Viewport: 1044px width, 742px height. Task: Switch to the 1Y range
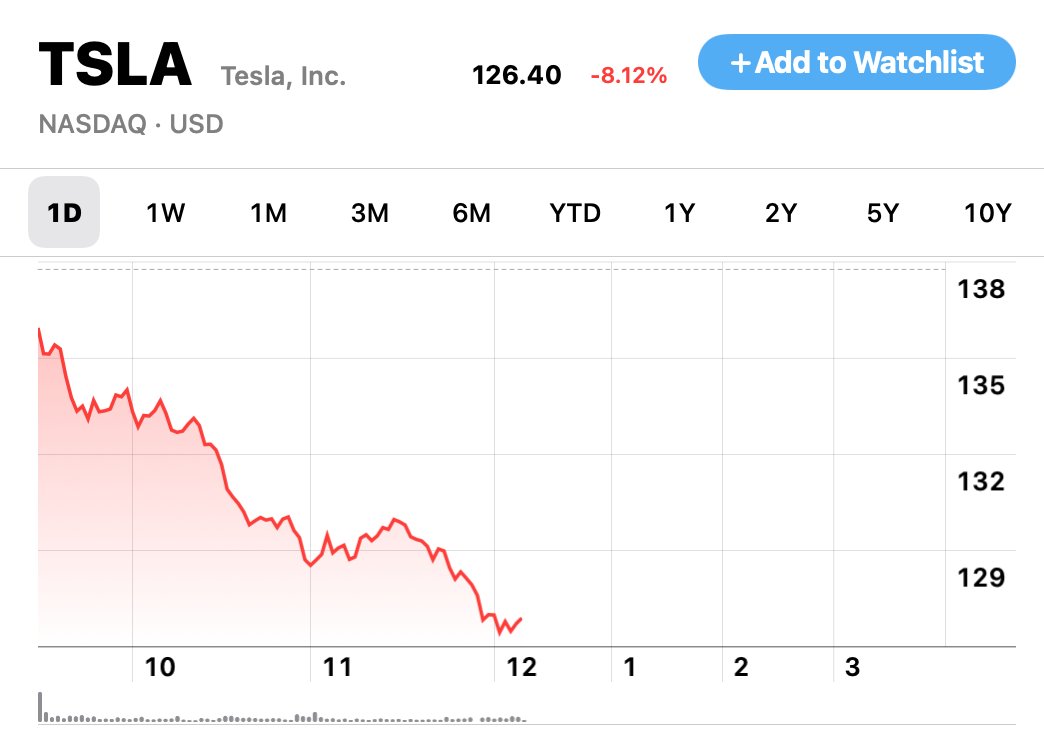coord(679,212)
